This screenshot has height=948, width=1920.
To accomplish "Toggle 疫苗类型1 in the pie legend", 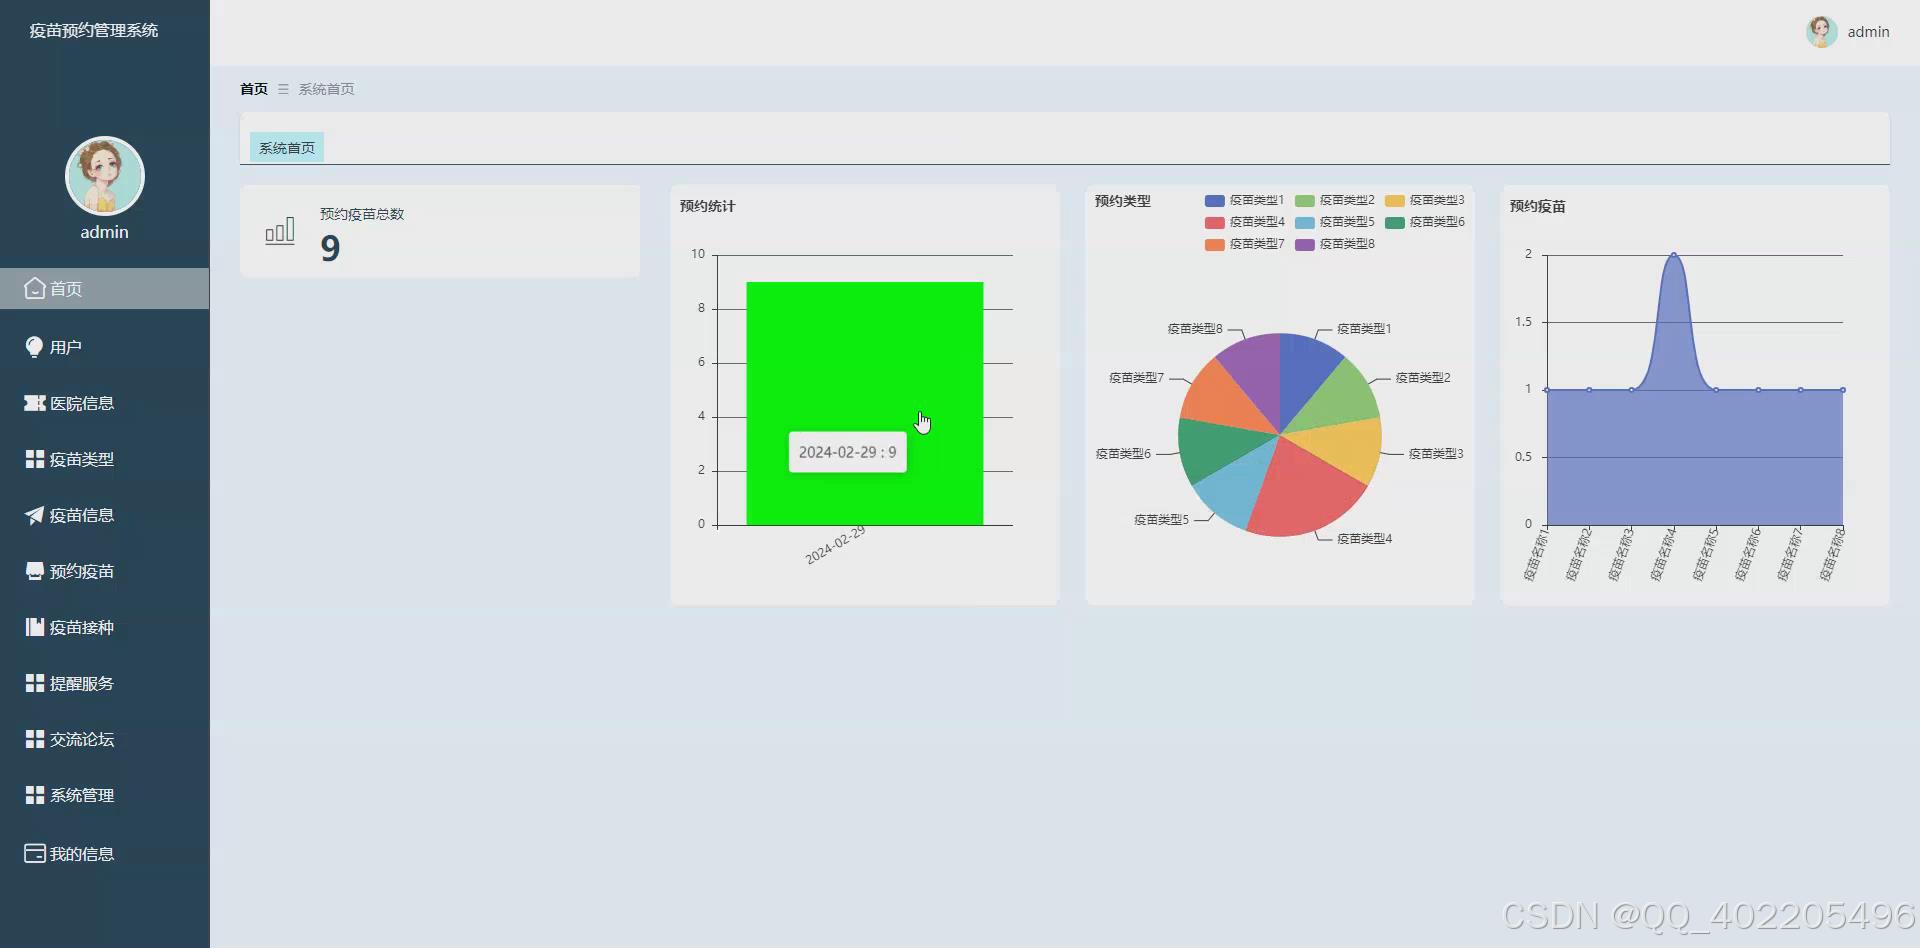I will pos(1213,200).
